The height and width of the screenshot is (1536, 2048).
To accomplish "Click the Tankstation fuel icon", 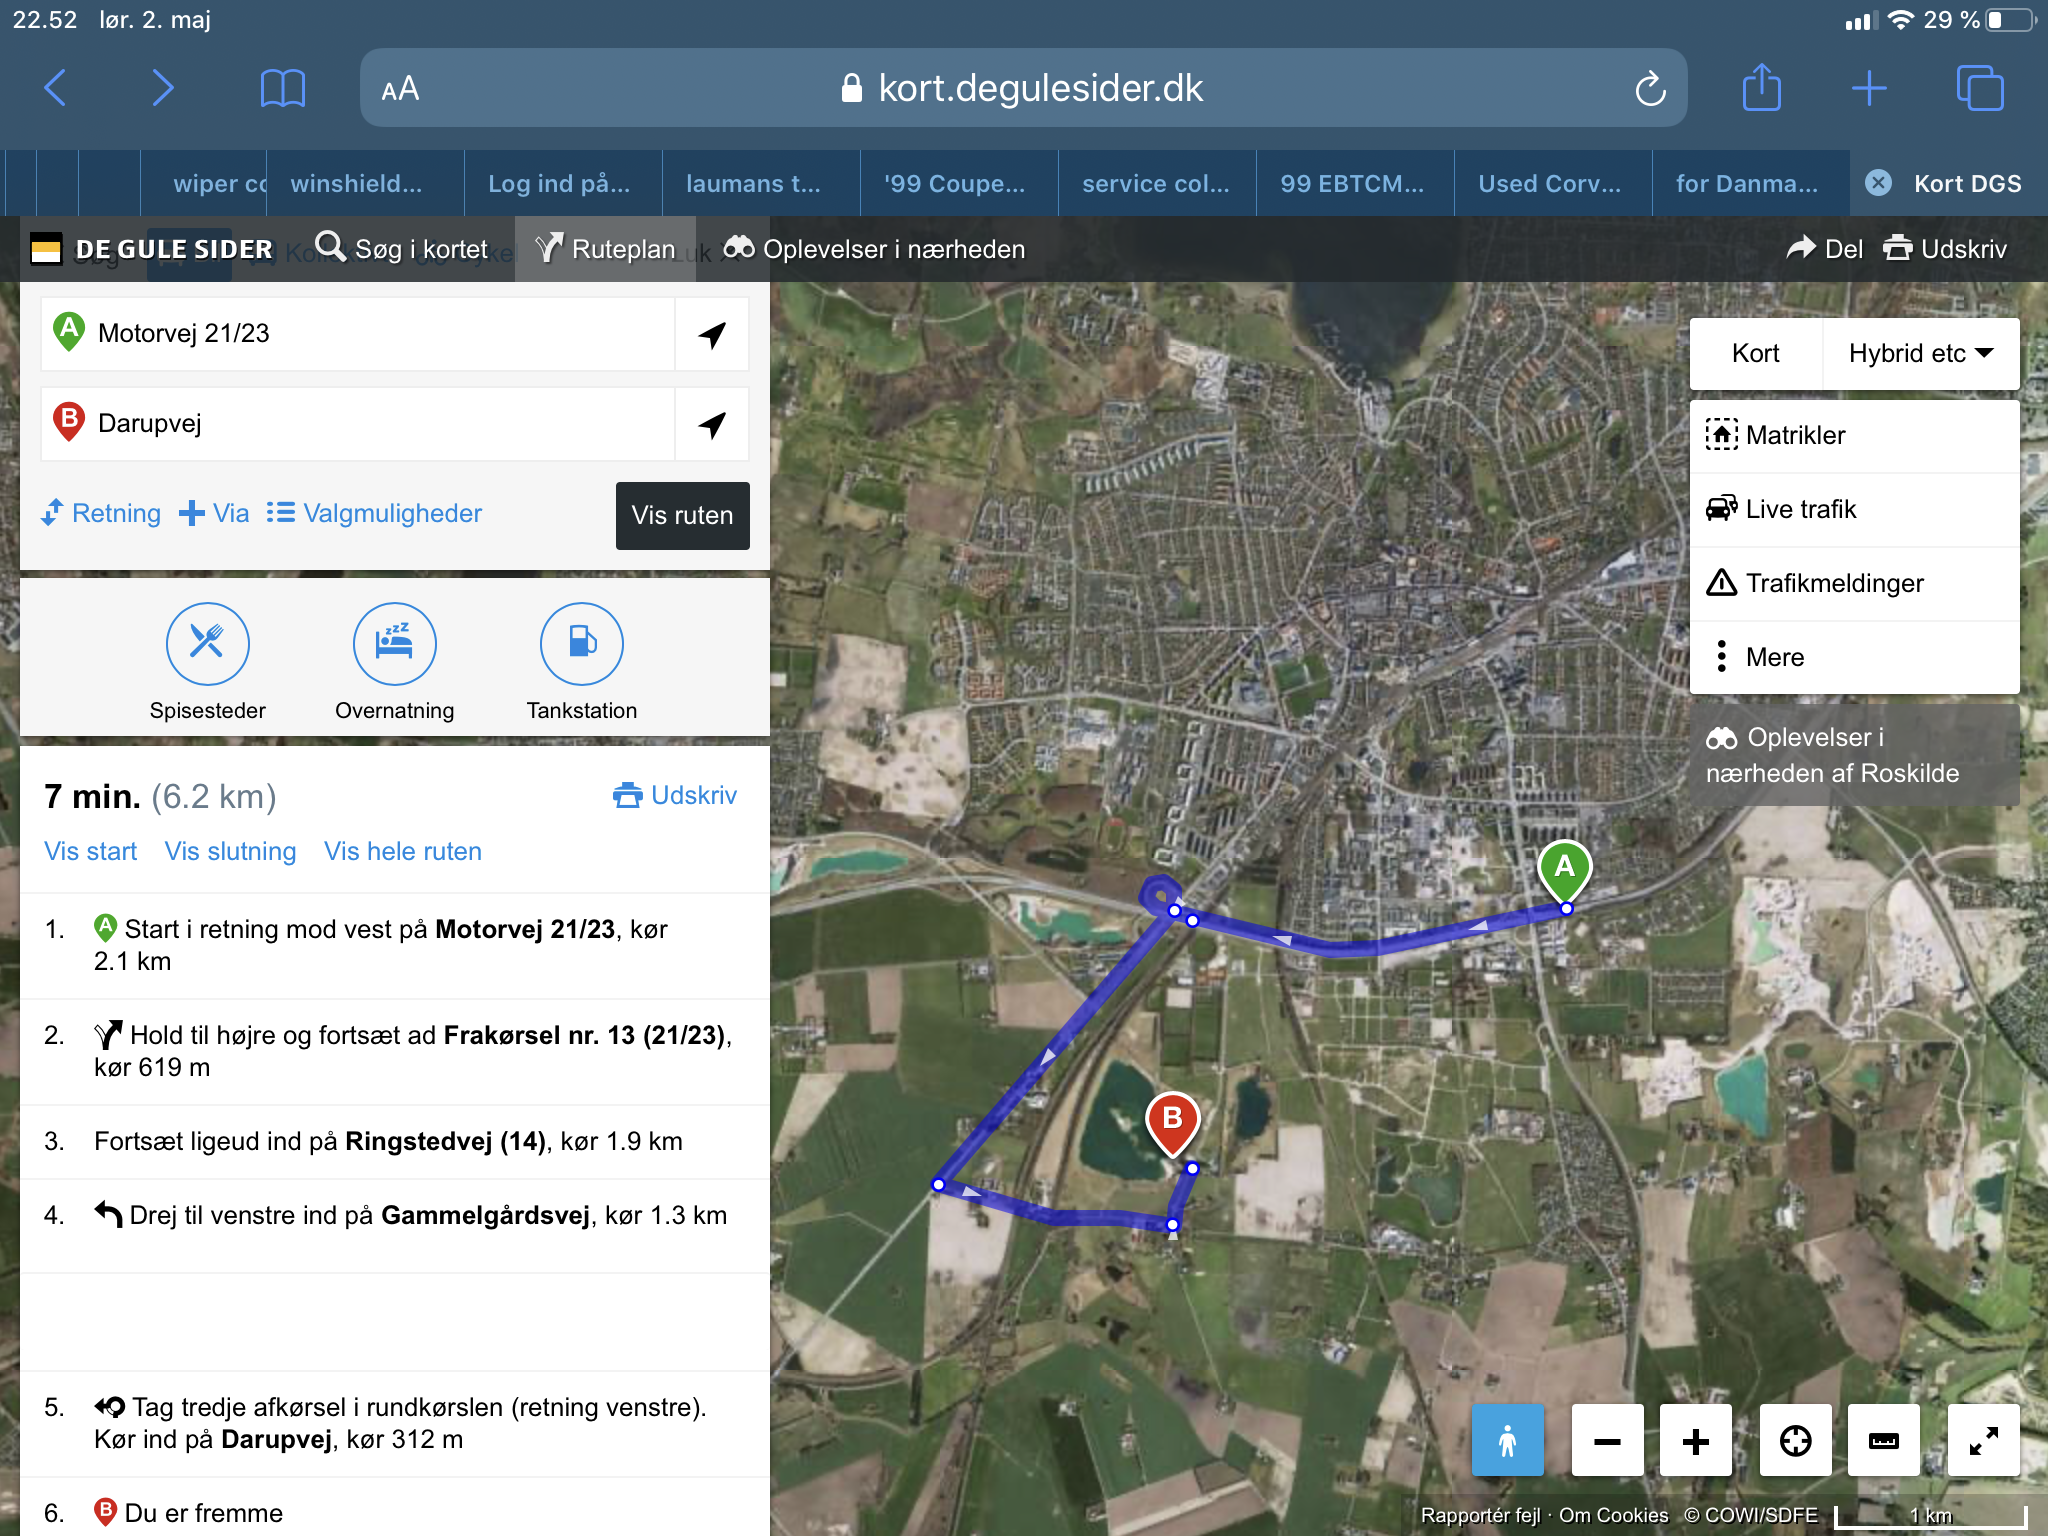I will point(581,643).
